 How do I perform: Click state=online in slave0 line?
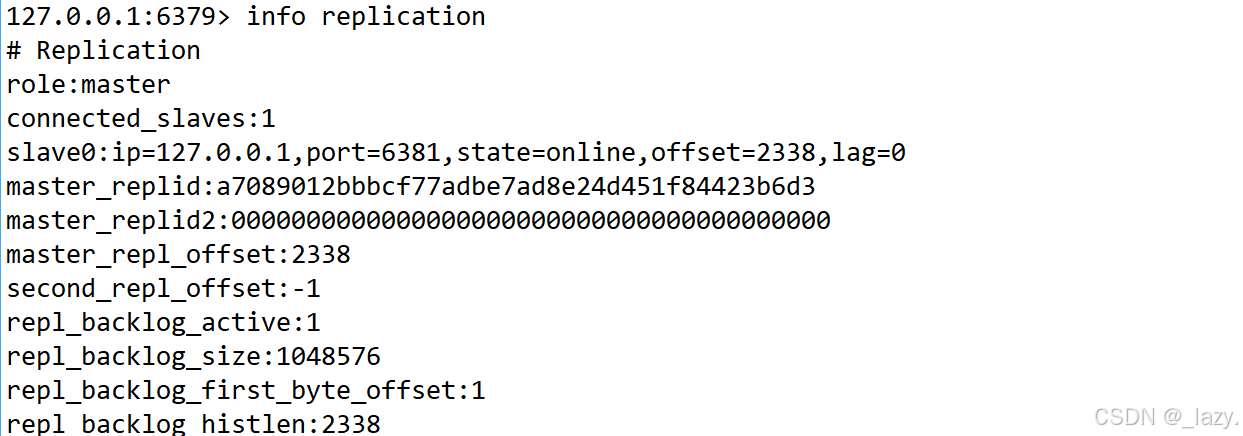(547, 153)
